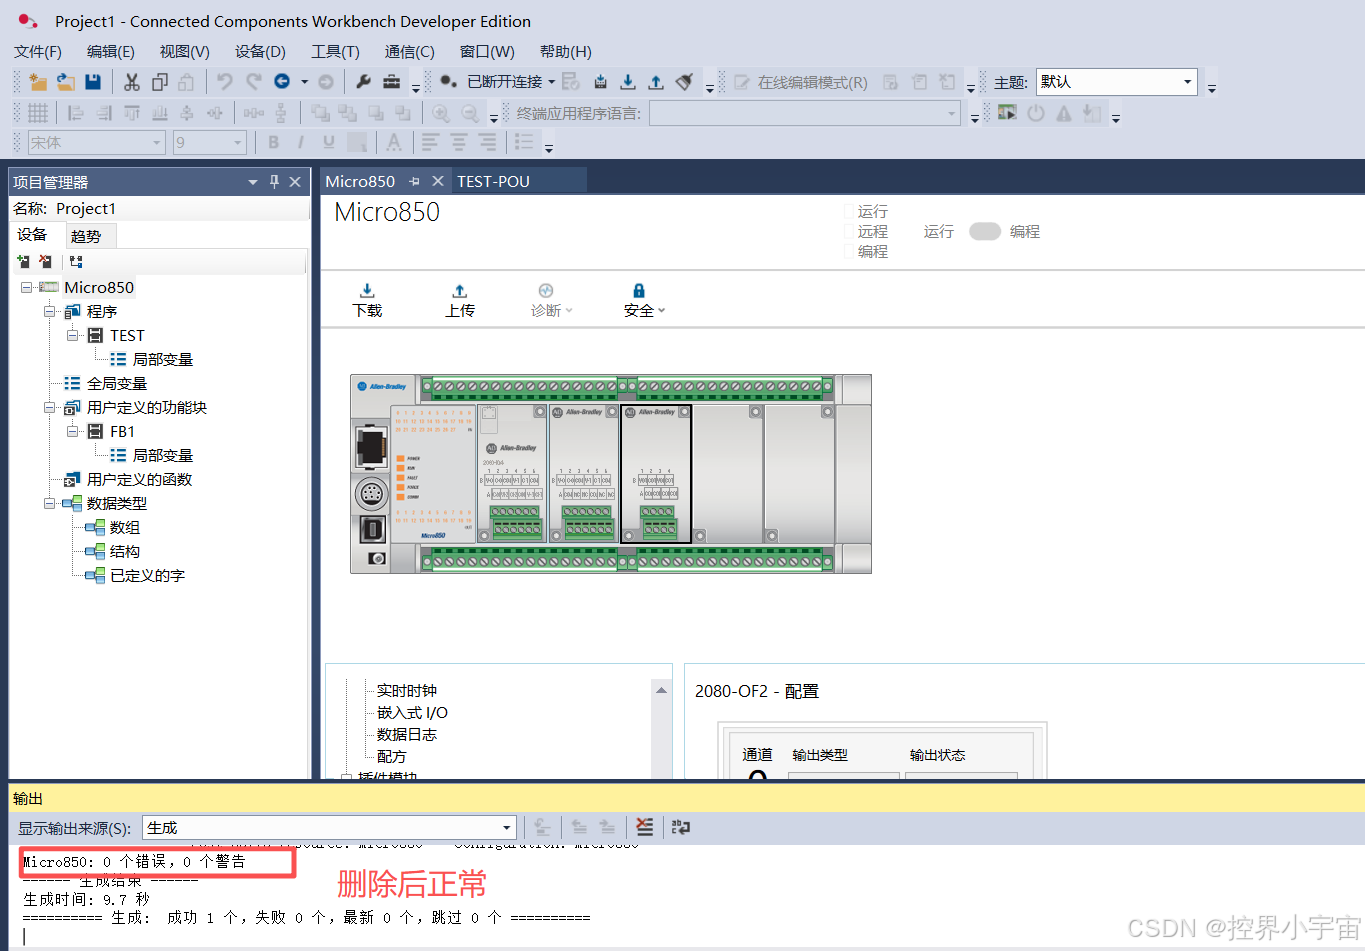Screen dimensions: 1365x951
Task: Open the 工具(T) menu
Action: [x=335, y=51]
